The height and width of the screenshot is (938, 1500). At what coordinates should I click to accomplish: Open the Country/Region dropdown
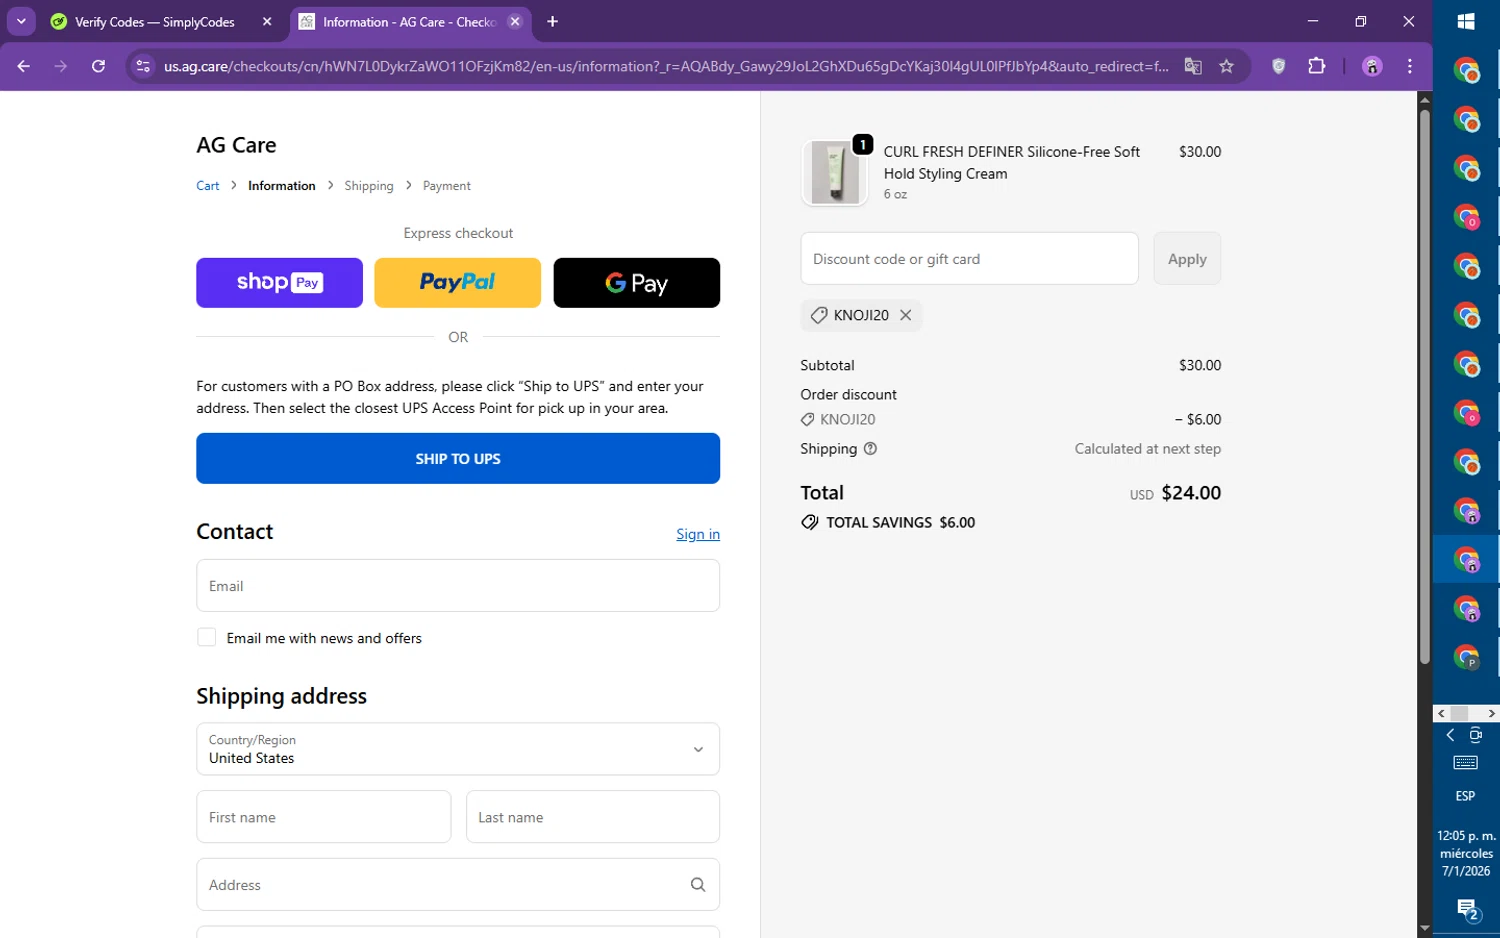tap(458, 749)
